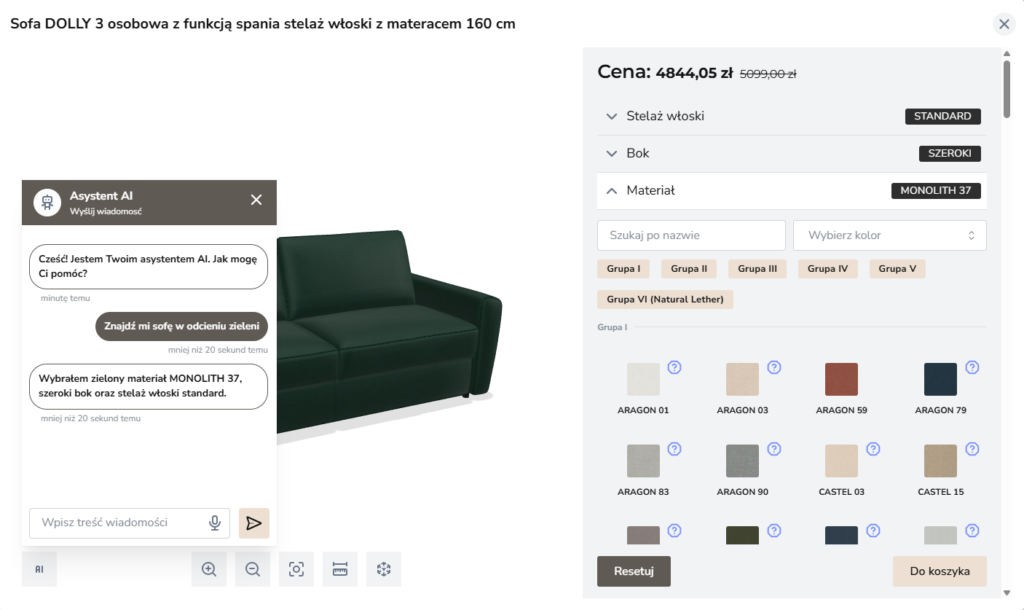Click the microphone voice input icon
This screenshot has height=610, width=1024.
pos(214,523)
